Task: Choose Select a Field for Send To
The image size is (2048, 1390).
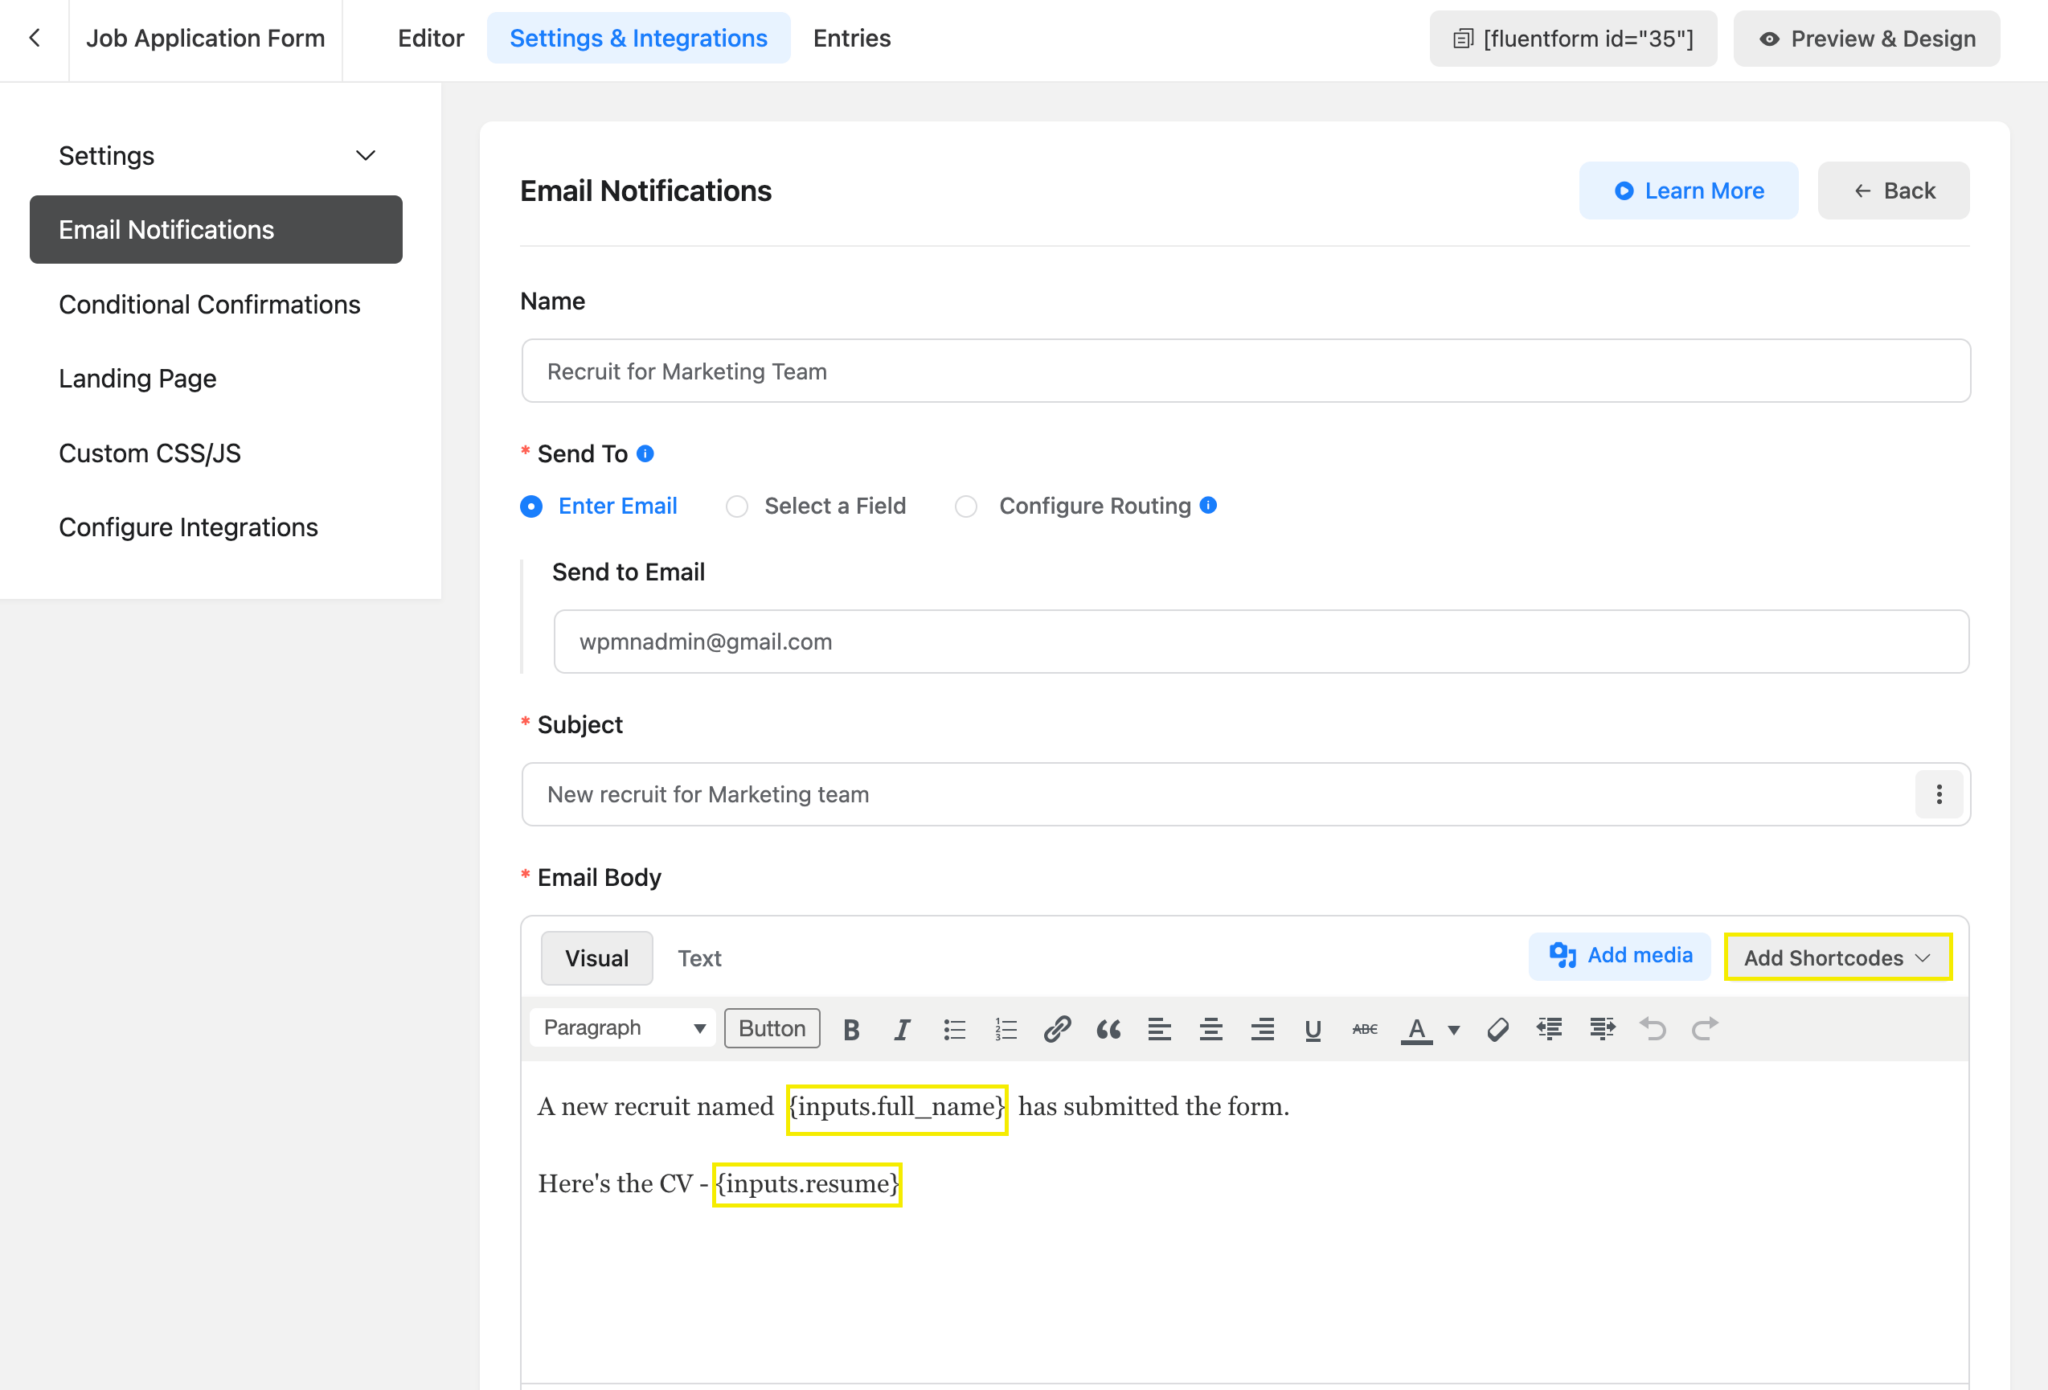Action: point(737,506)
